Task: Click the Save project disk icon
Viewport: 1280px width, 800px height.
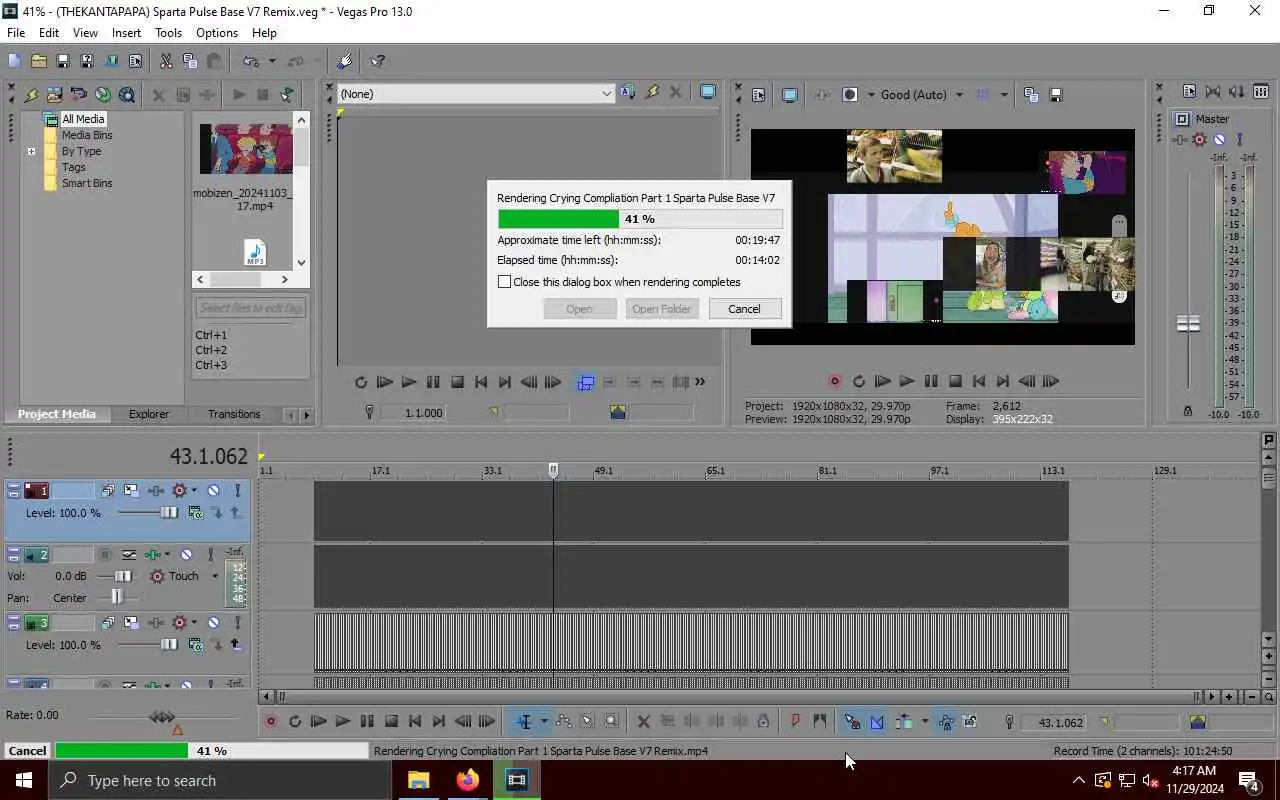Action: coord(62,61)
